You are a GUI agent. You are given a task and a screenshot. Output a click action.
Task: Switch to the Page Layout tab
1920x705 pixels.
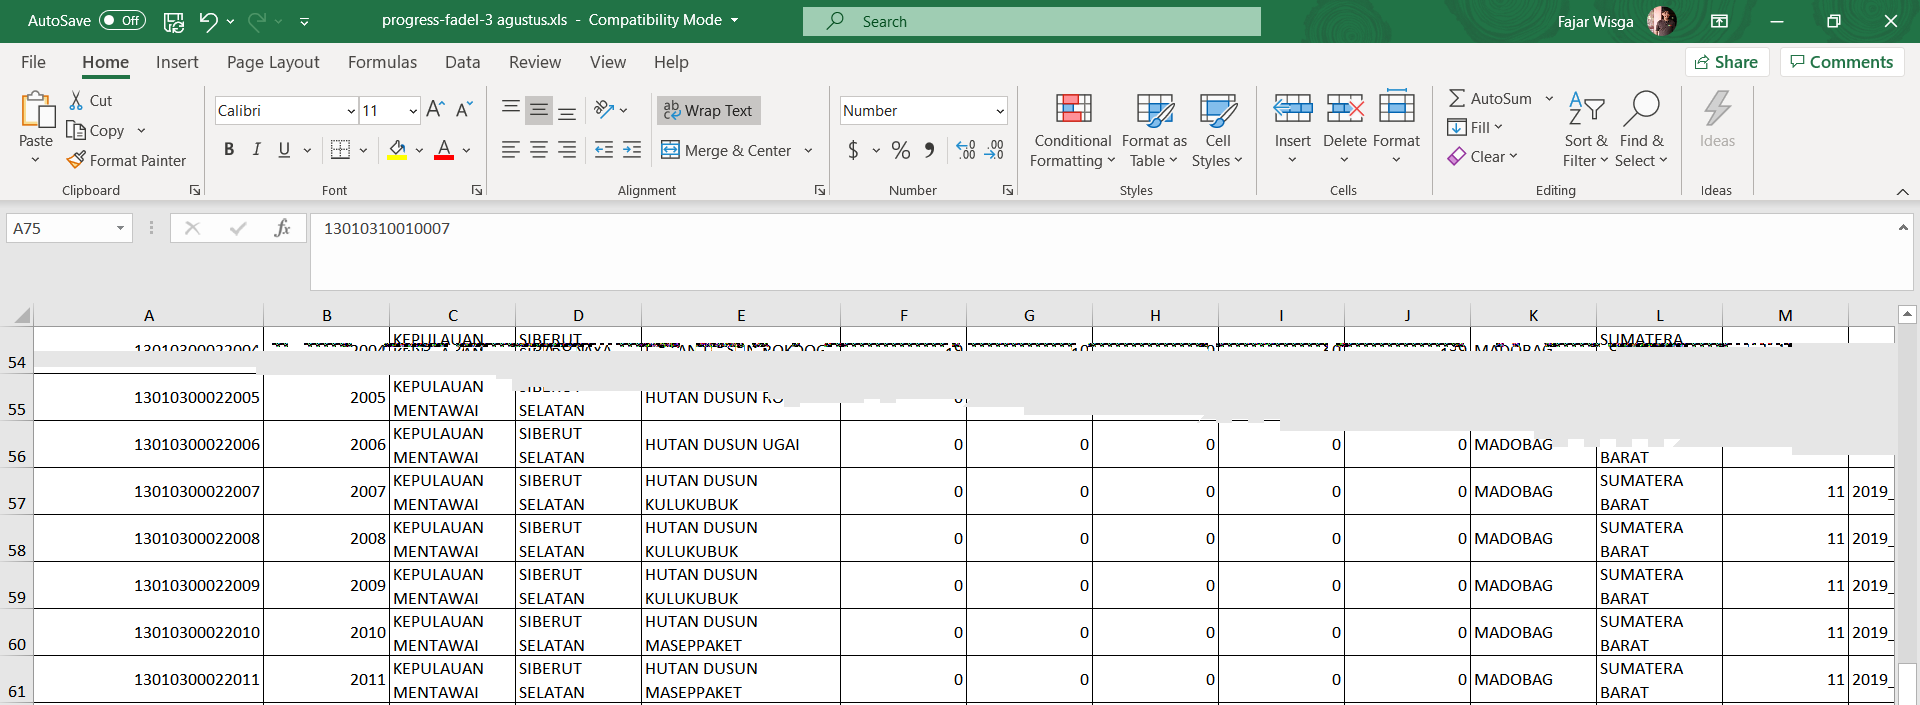click(x=273, y=62)
